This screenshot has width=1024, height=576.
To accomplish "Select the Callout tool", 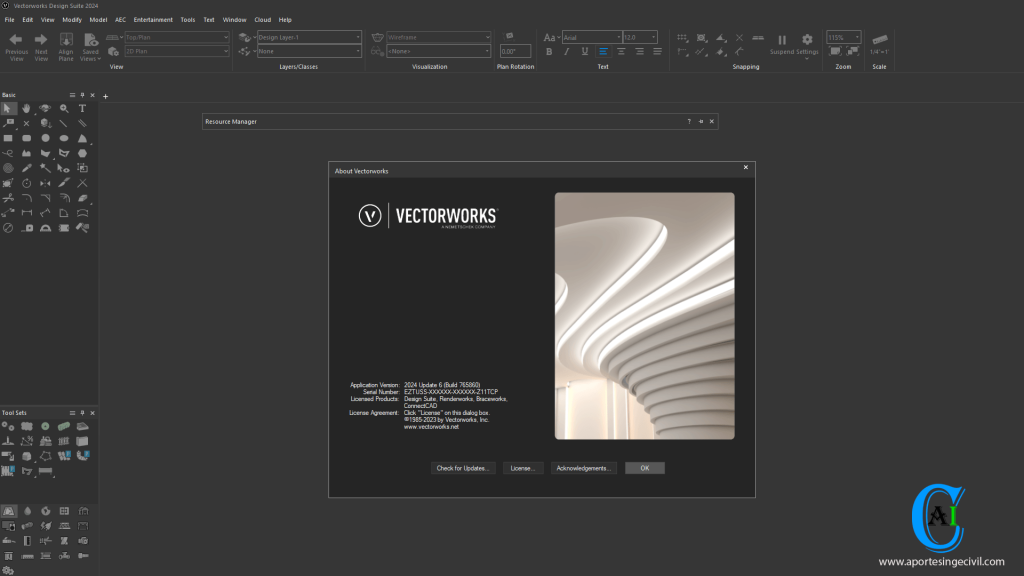I will (x=8, y=123).
